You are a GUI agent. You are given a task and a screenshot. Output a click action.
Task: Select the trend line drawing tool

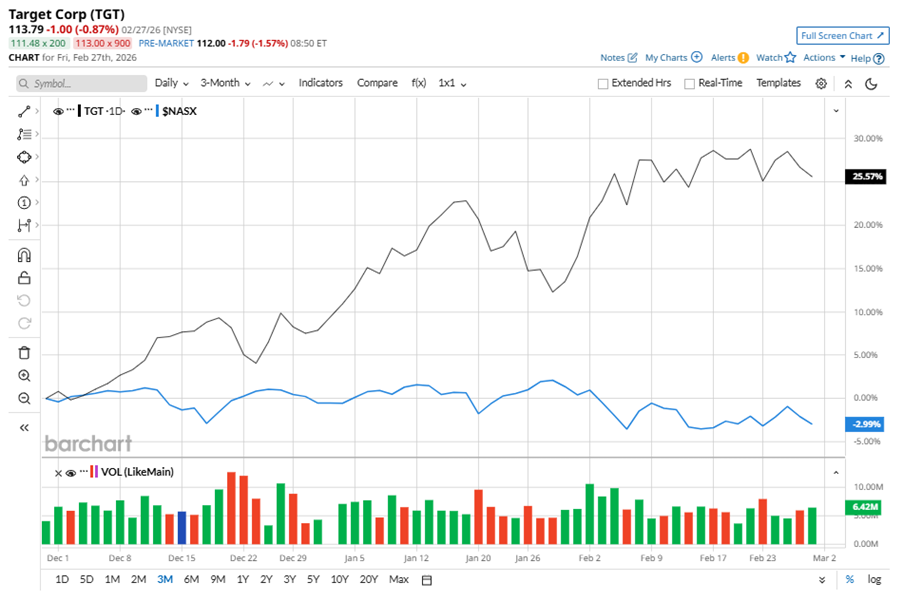coord(24,111)
